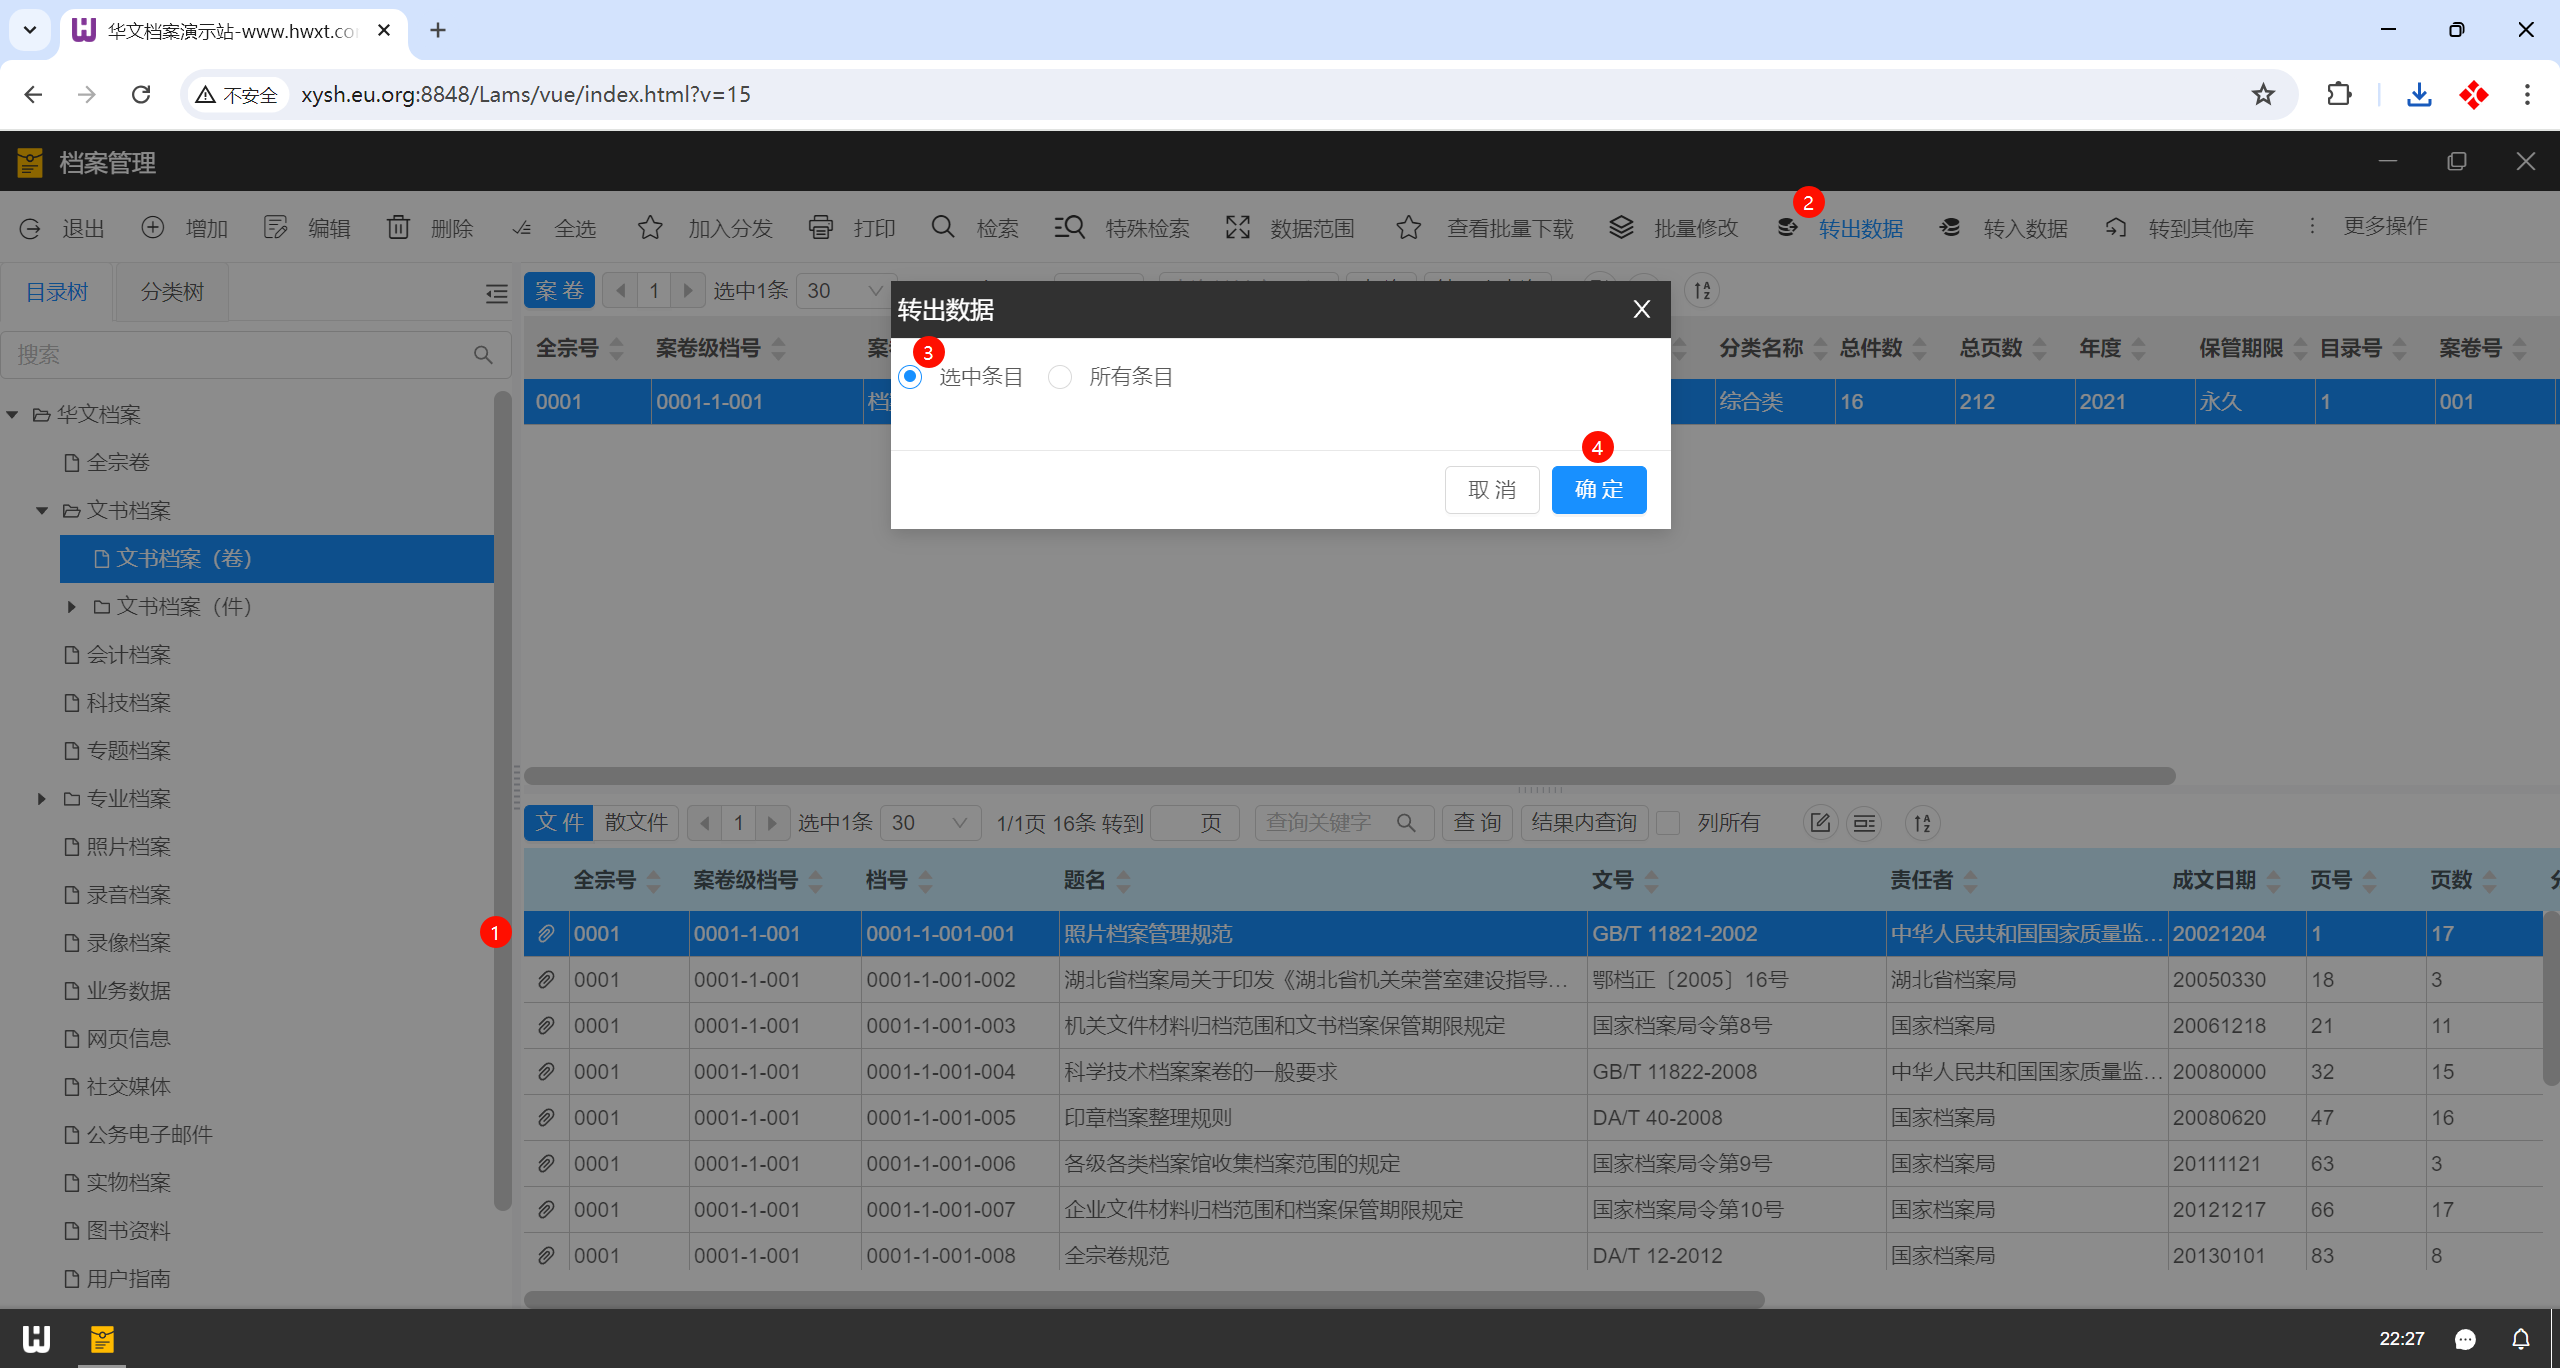Click the 案卷 table horizontal scrollbar
The height and width of the screenshot is (1368, 2560).
(x=1349, y=776)
